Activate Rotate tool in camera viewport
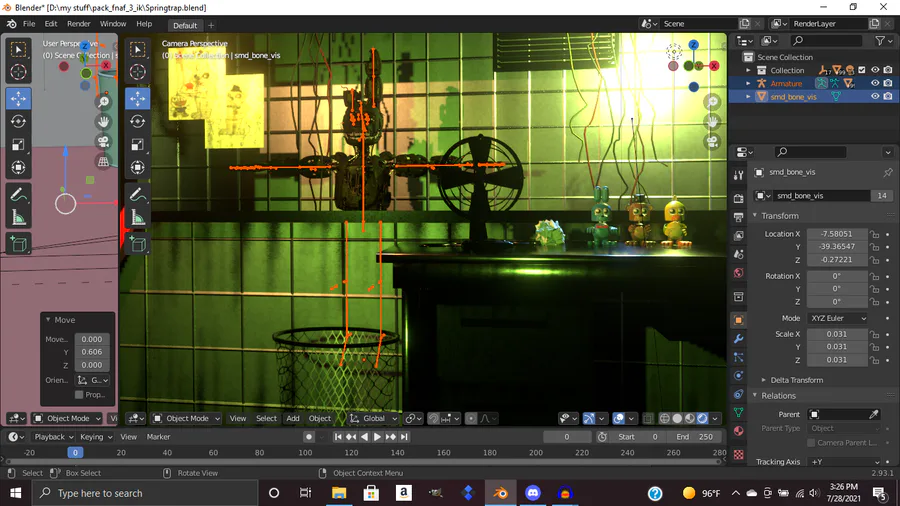900x506 pixels. pyautogui.click(x=138, y=122)
